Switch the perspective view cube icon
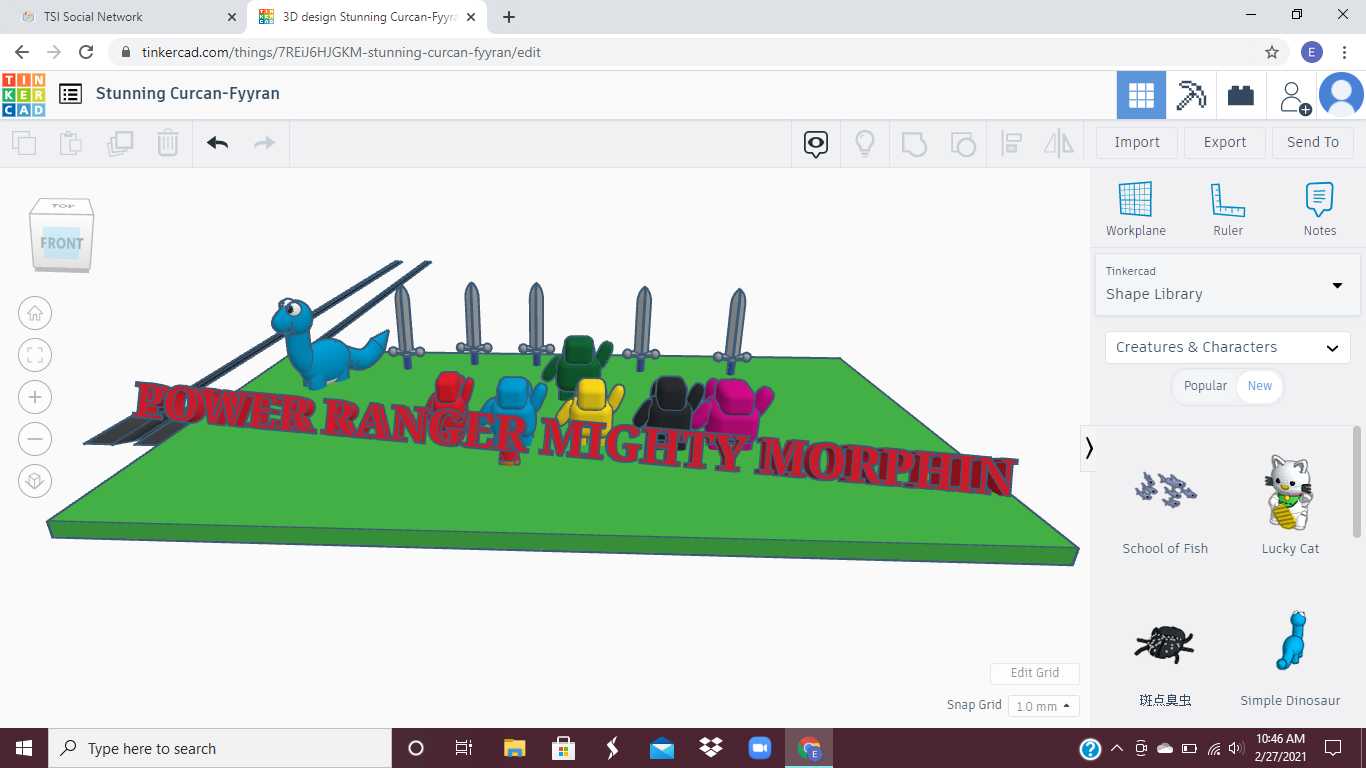This screenshot has height=768, width=1366. pos(35,481)
